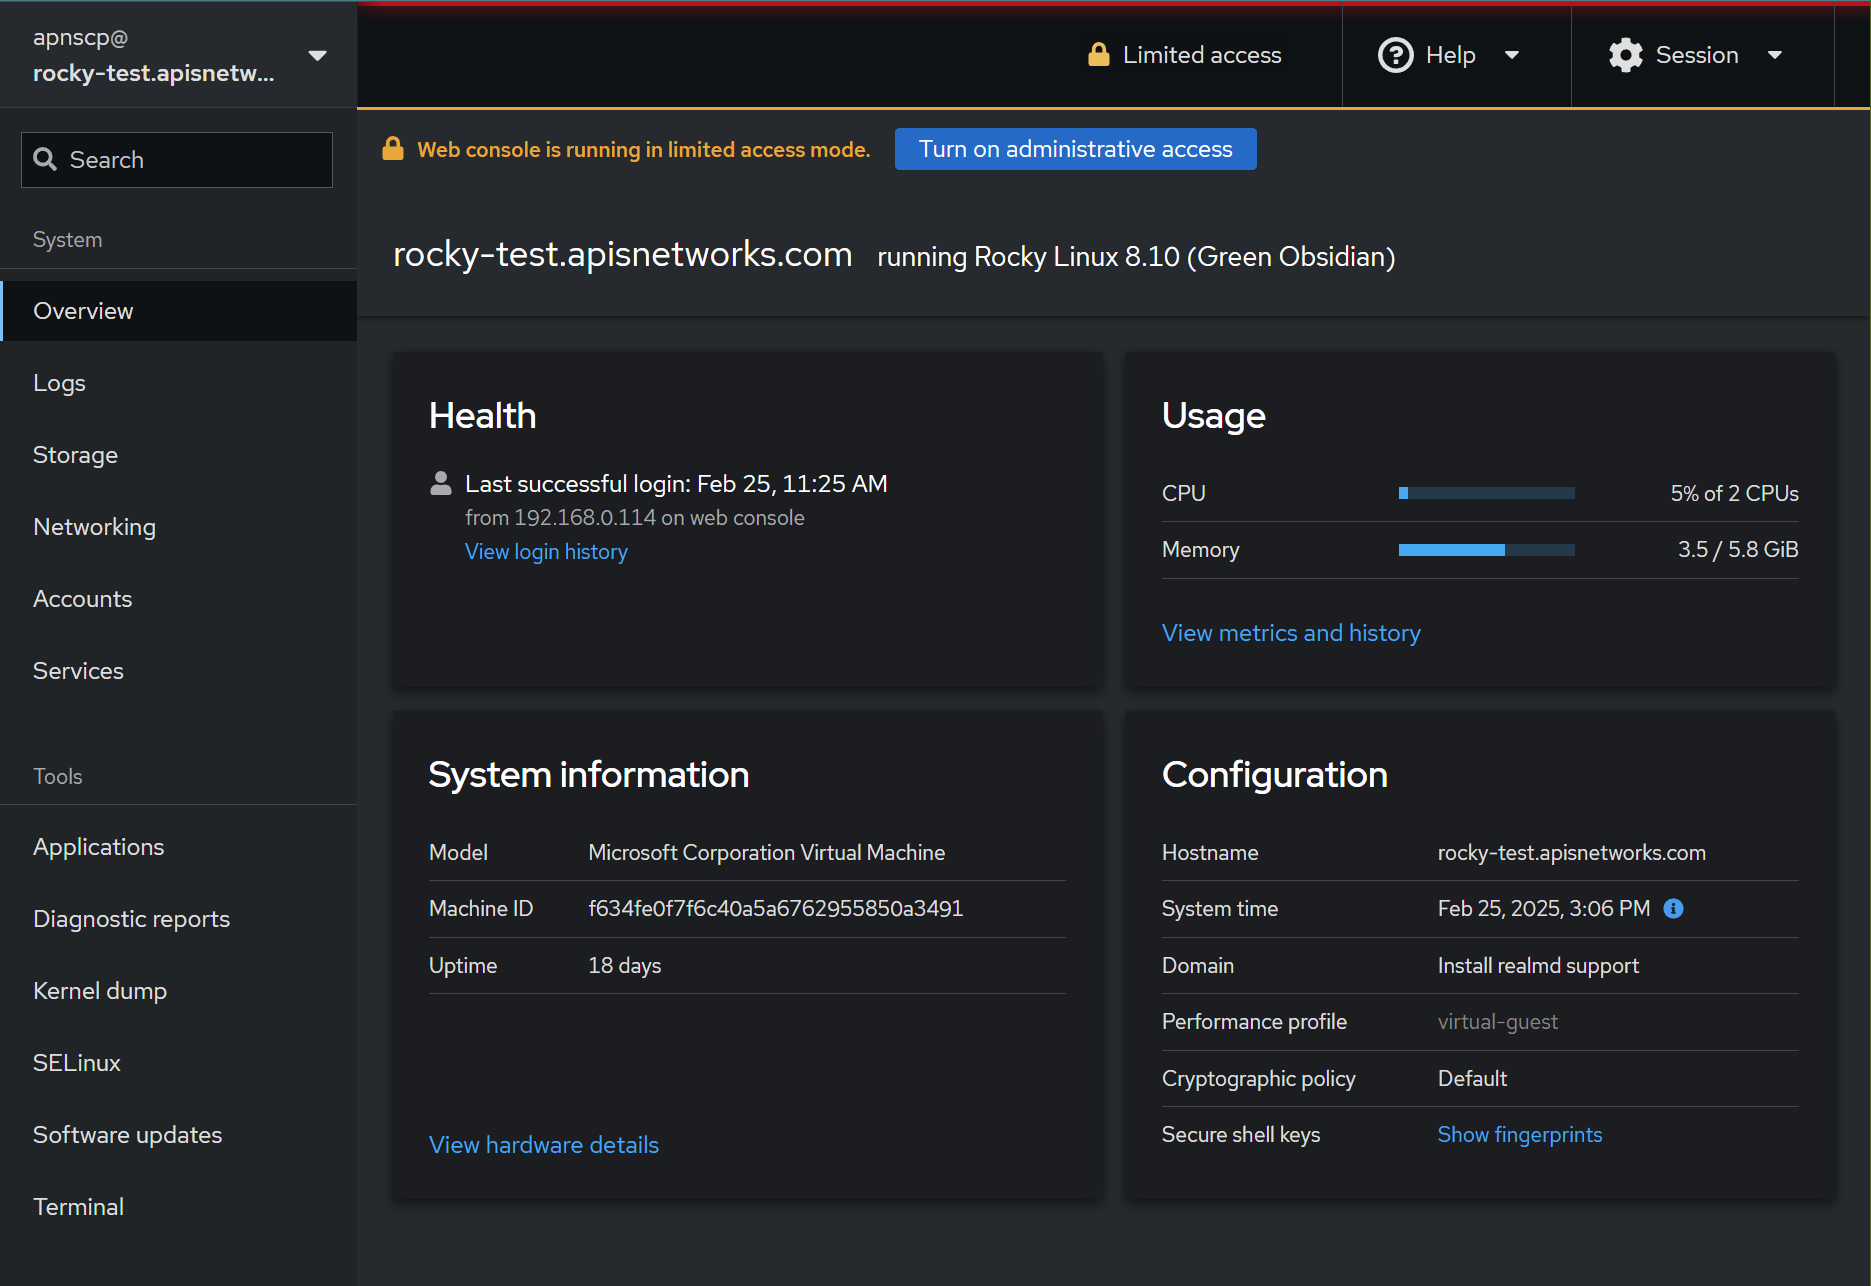Open the Terminal sidebar item
This screenshot has height=1286, width=1871.
pos(78,1207)
